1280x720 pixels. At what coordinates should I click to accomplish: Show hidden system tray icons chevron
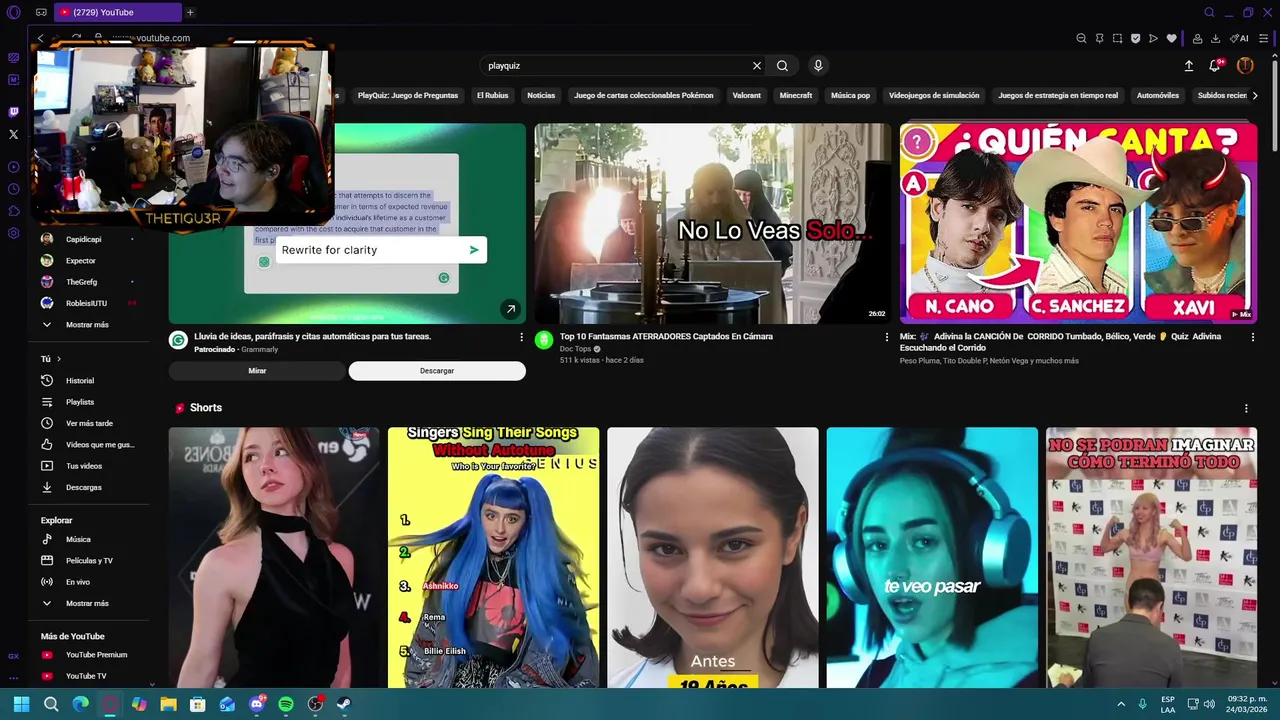1121,704
